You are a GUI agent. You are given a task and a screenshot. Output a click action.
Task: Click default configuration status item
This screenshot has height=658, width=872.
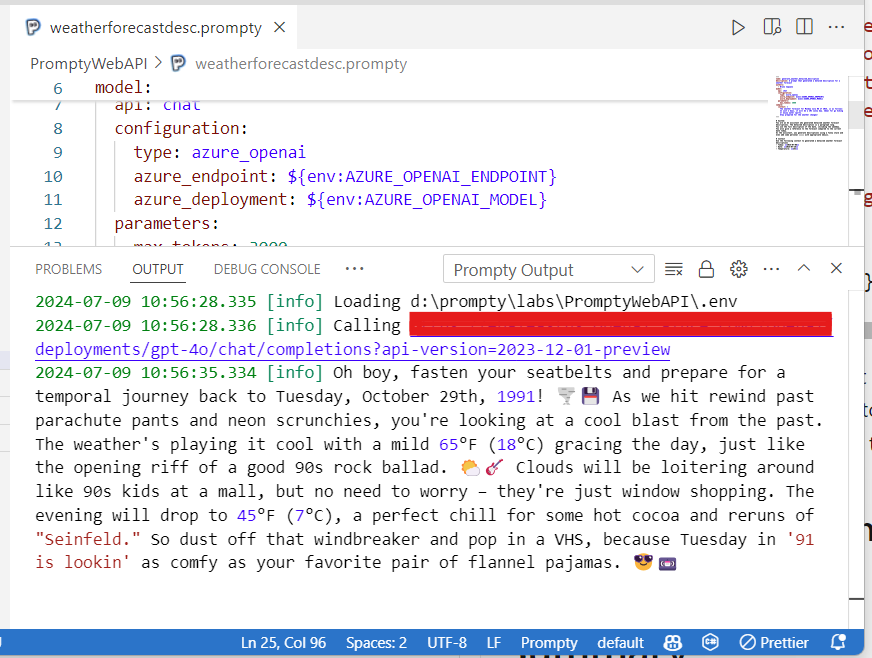pos(620,643)
